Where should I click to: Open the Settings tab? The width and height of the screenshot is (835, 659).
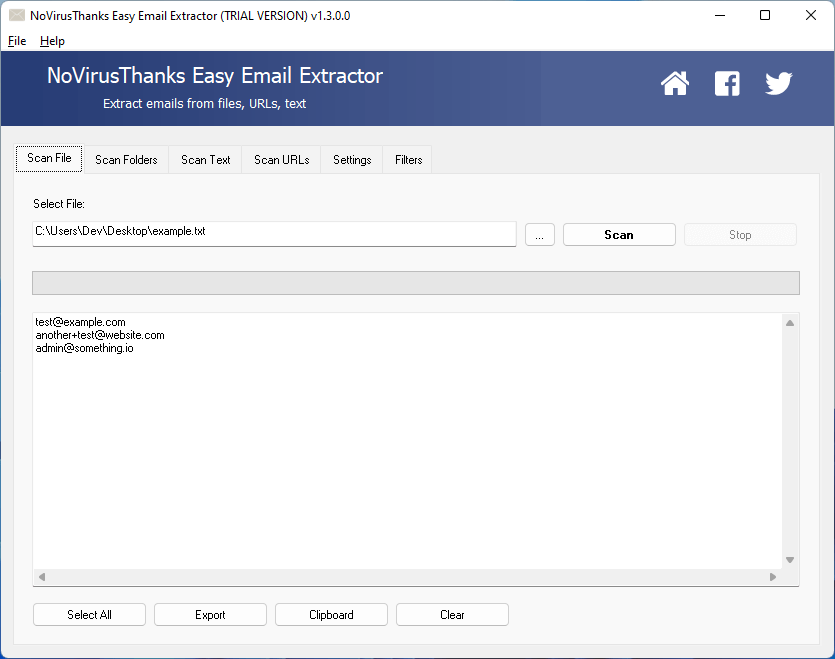[351, 159]
